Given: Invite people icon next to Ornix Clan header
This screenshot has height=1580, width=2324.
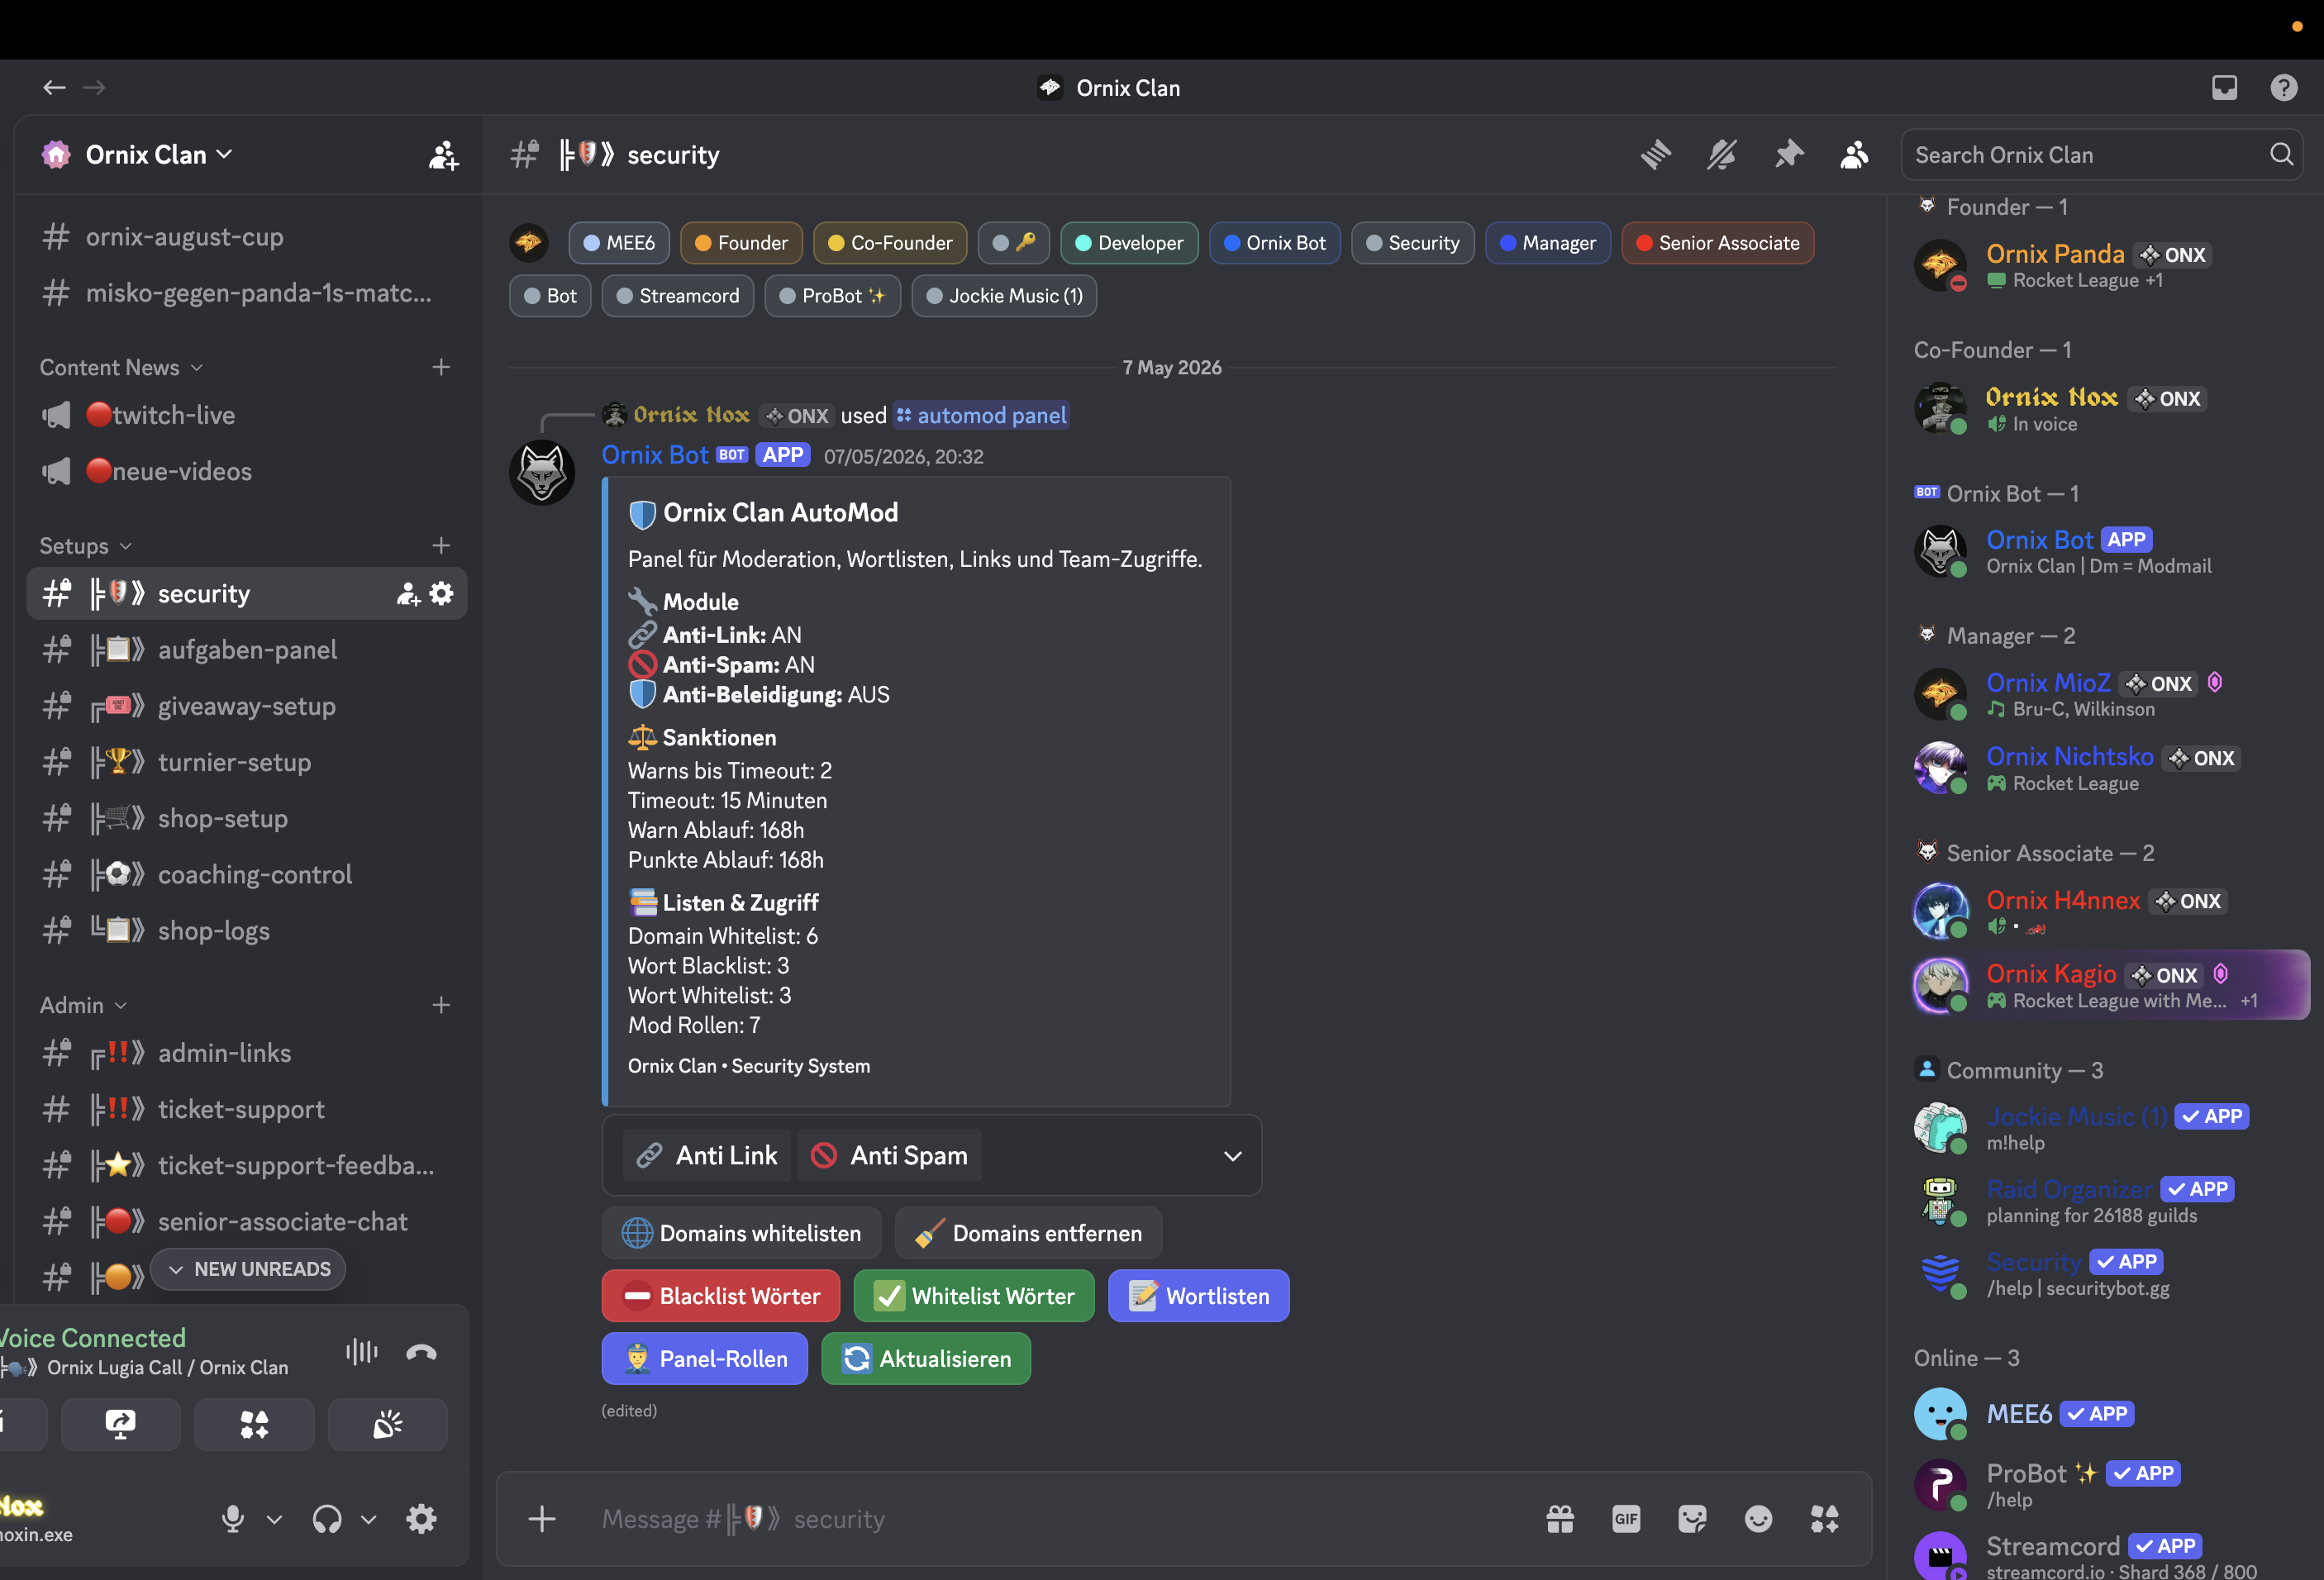Looking at the screenshot, I should [443, 155].
